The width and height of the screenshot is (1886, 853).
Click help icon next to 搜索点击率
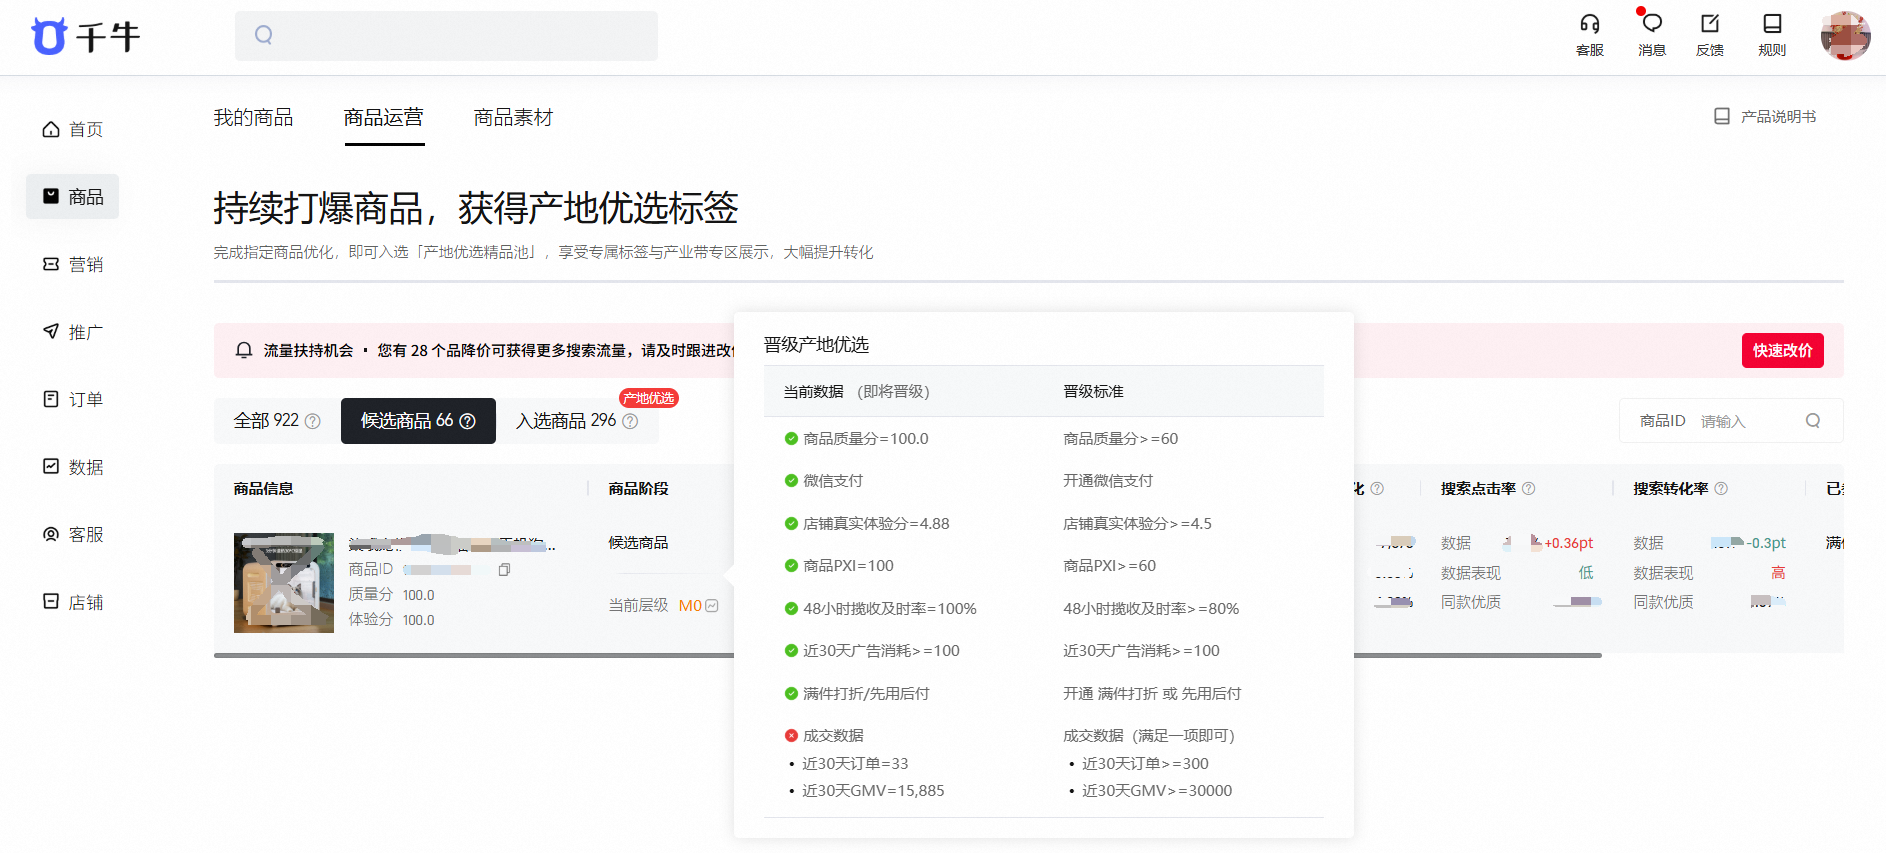[x=1528, y=488]
